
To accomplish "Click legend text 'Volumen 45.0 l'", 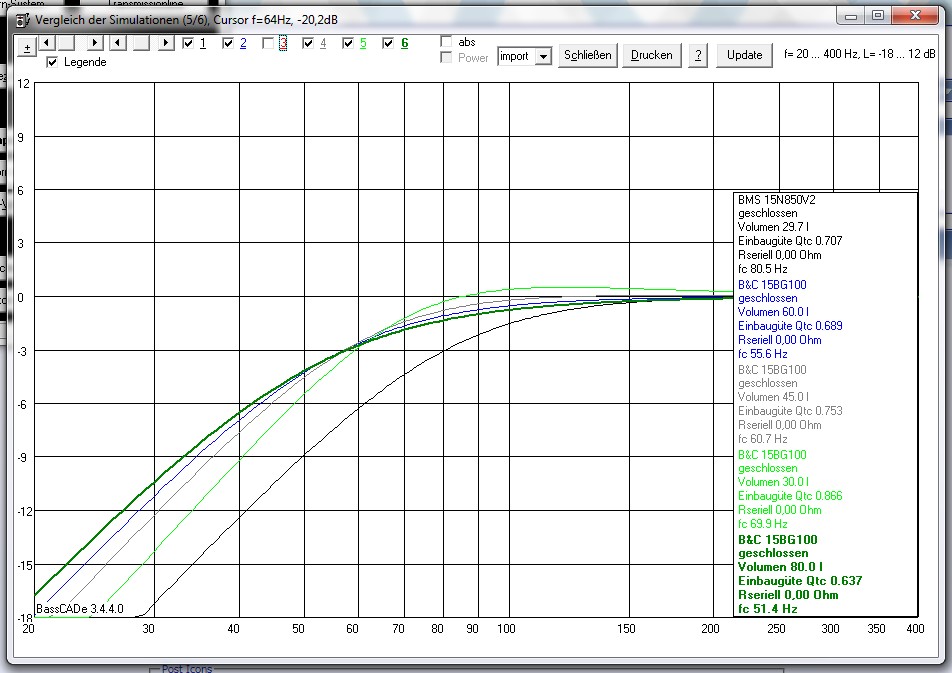I will coord(774,397).
